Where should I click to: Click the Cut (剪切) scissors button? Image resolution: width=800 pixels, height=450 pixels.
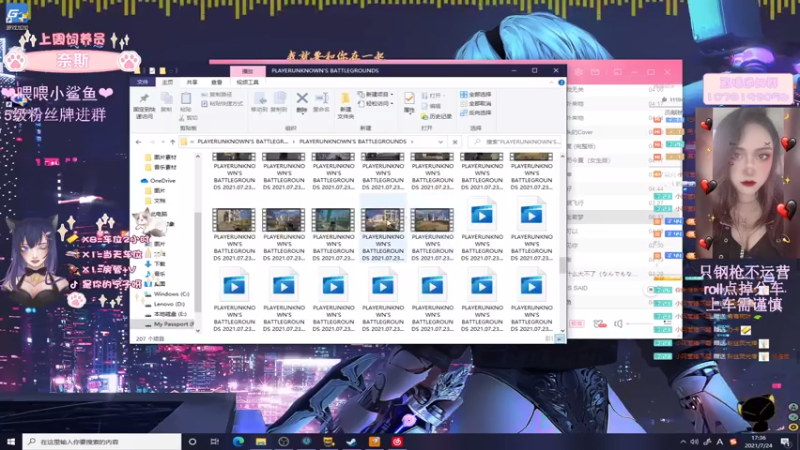click(188, 118)
